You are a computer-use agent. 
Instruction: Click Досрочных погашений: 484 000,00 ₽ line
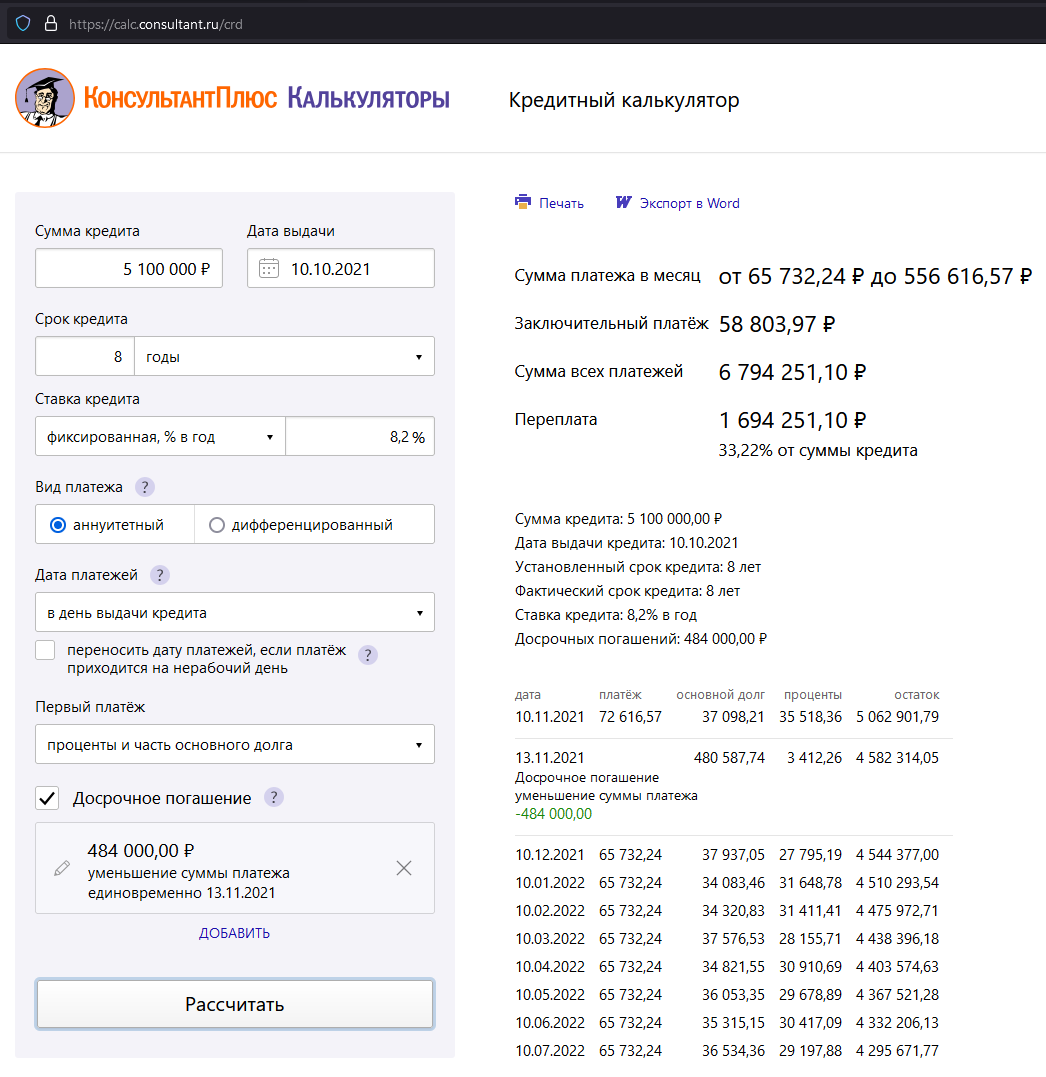[641, 639]
